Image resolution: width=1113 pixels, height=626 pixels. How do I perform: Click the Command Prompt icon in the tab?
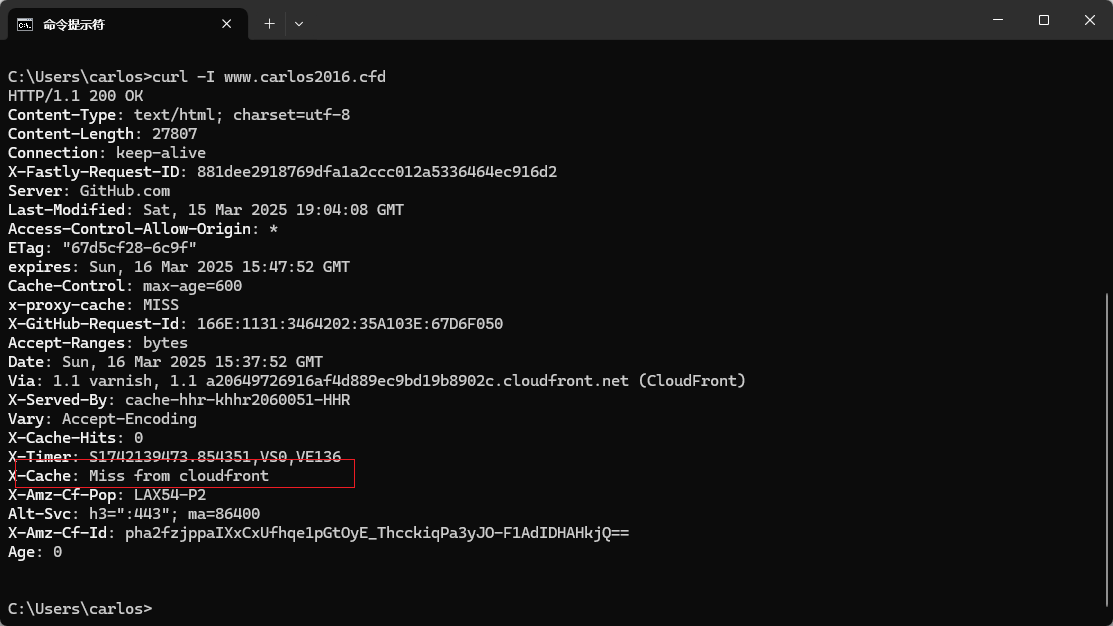tap(25, 25)
